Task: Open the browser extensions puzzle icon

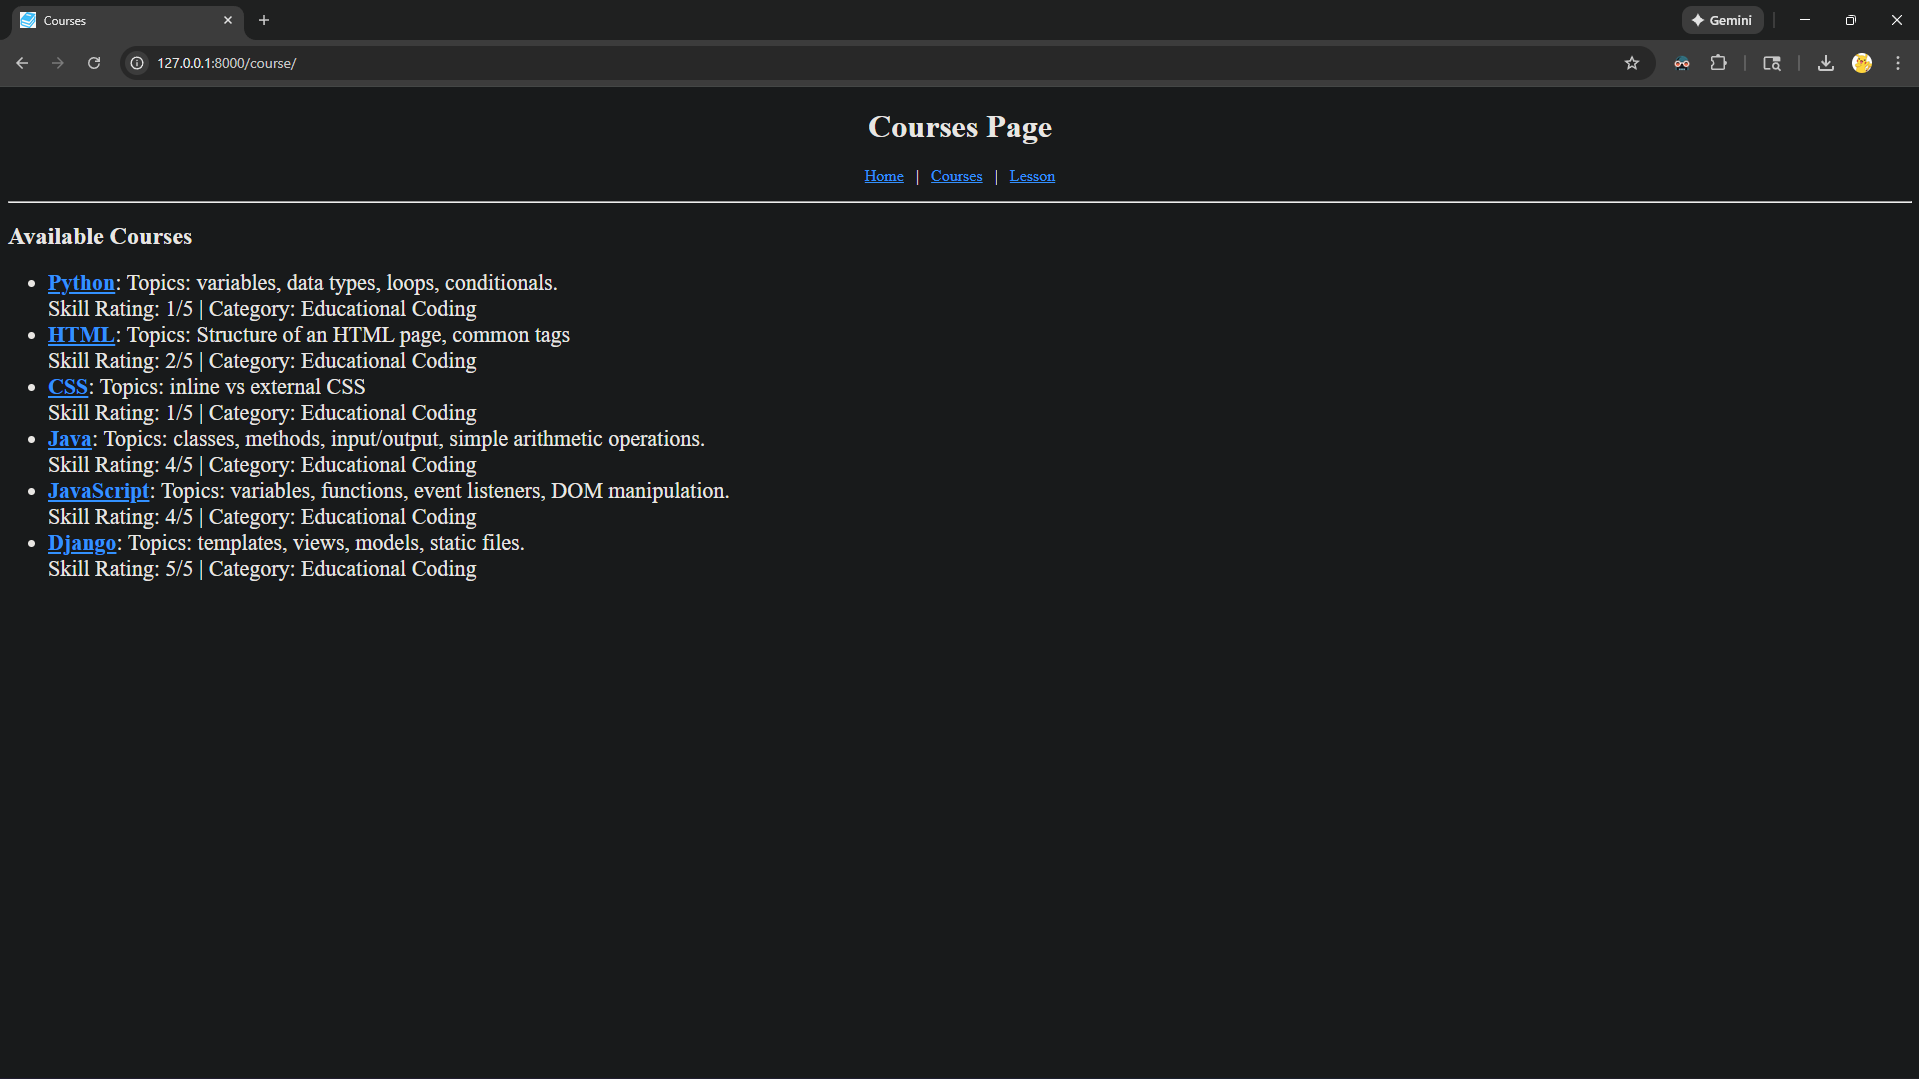Action: click(1719, 63)
